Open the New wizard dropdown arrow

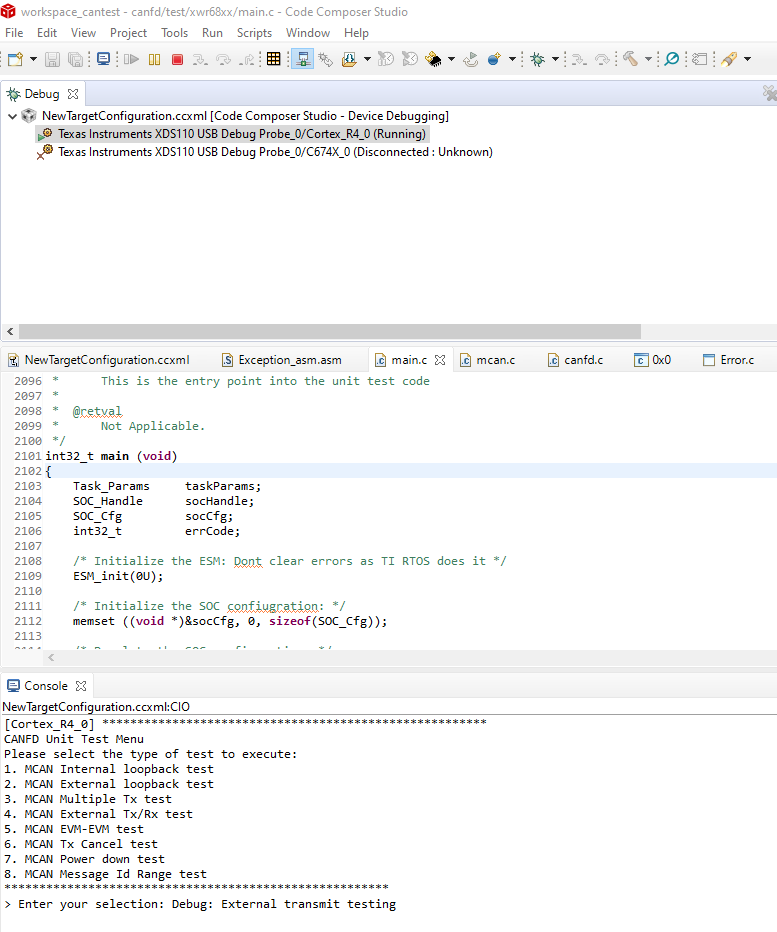pos(33,59)
